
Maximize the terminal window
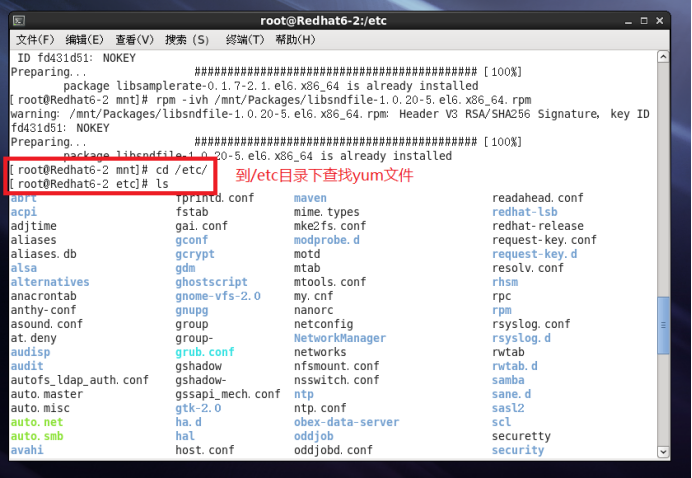coord(644,21)
